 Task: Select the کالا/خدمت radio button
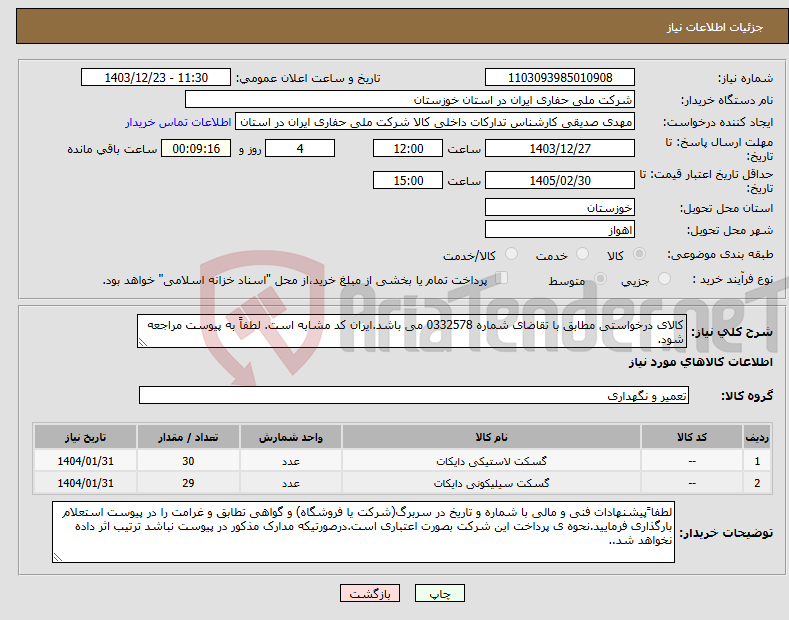511,254
